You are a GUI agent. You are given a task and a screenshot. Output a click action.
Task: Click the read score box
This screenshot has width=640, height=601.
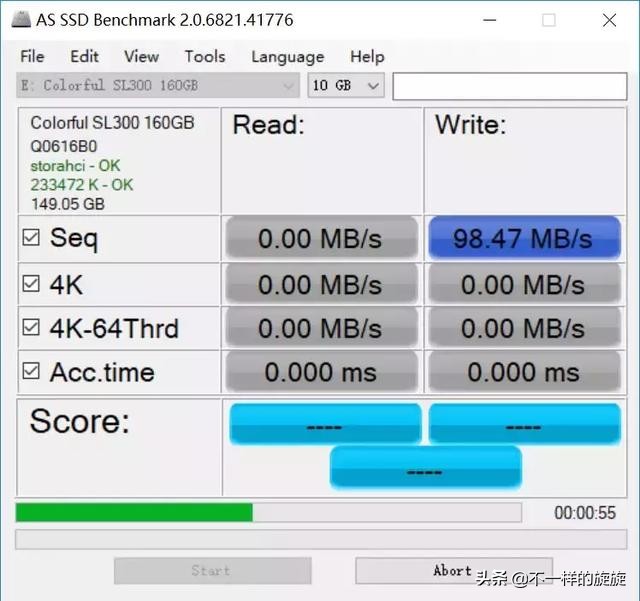click(x=325, y=424)
